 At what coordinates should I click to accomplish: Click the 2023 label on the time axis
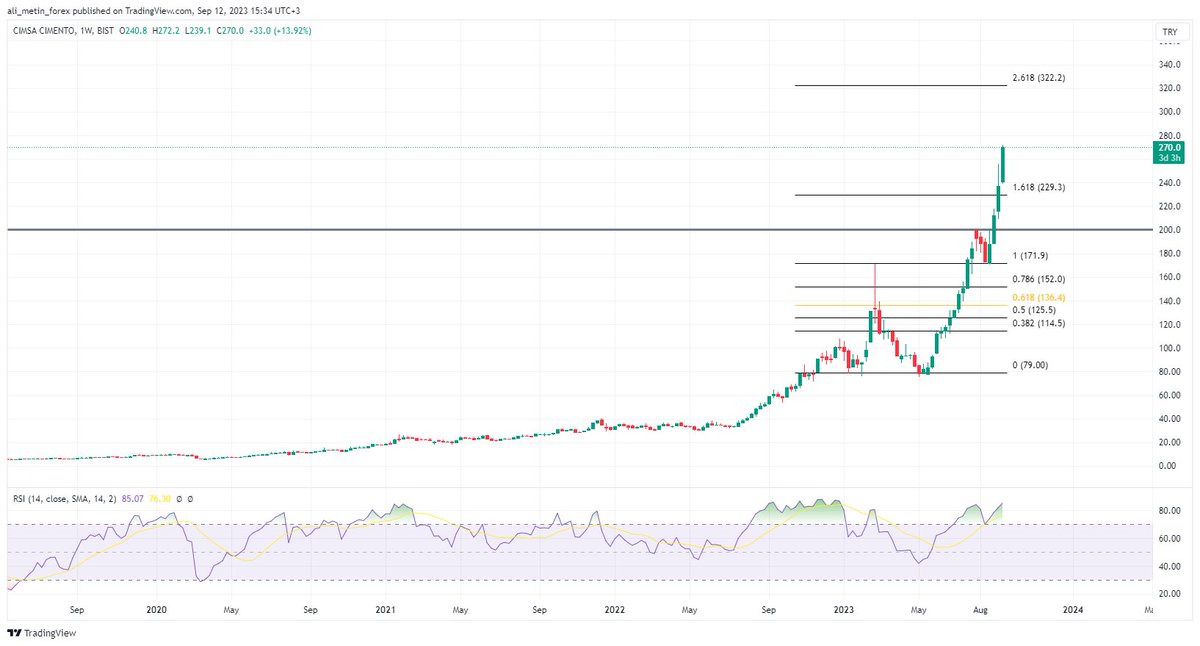coord(844,609)
